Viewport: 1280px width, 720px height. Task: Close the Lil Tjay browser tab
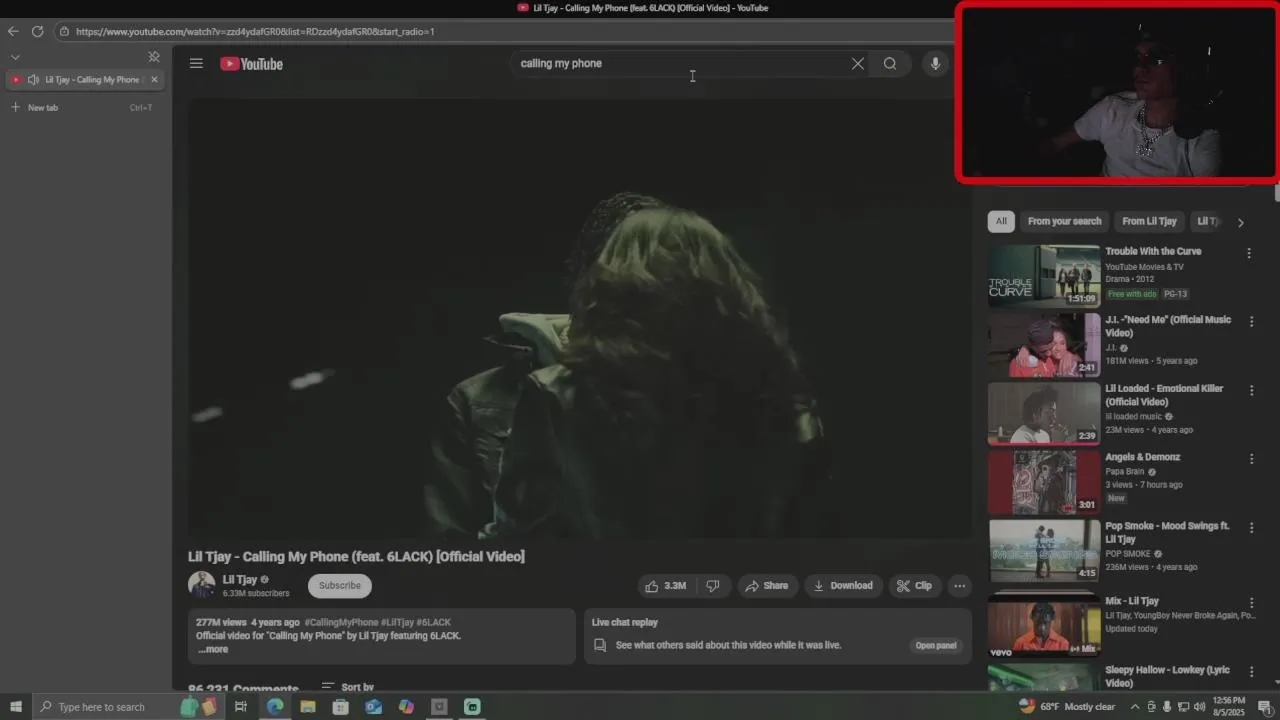point(154,79)
